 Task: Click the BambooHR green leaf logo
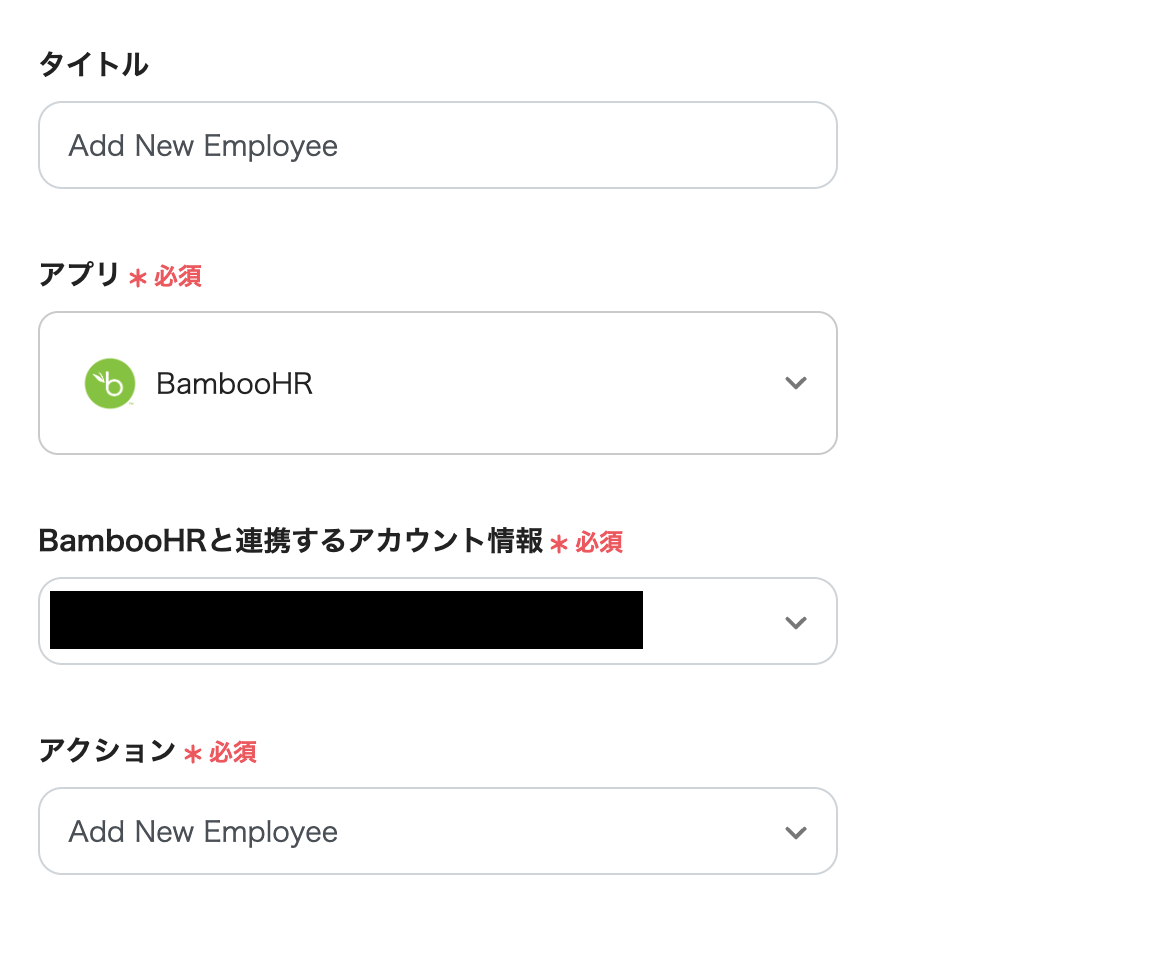[109, 384]
